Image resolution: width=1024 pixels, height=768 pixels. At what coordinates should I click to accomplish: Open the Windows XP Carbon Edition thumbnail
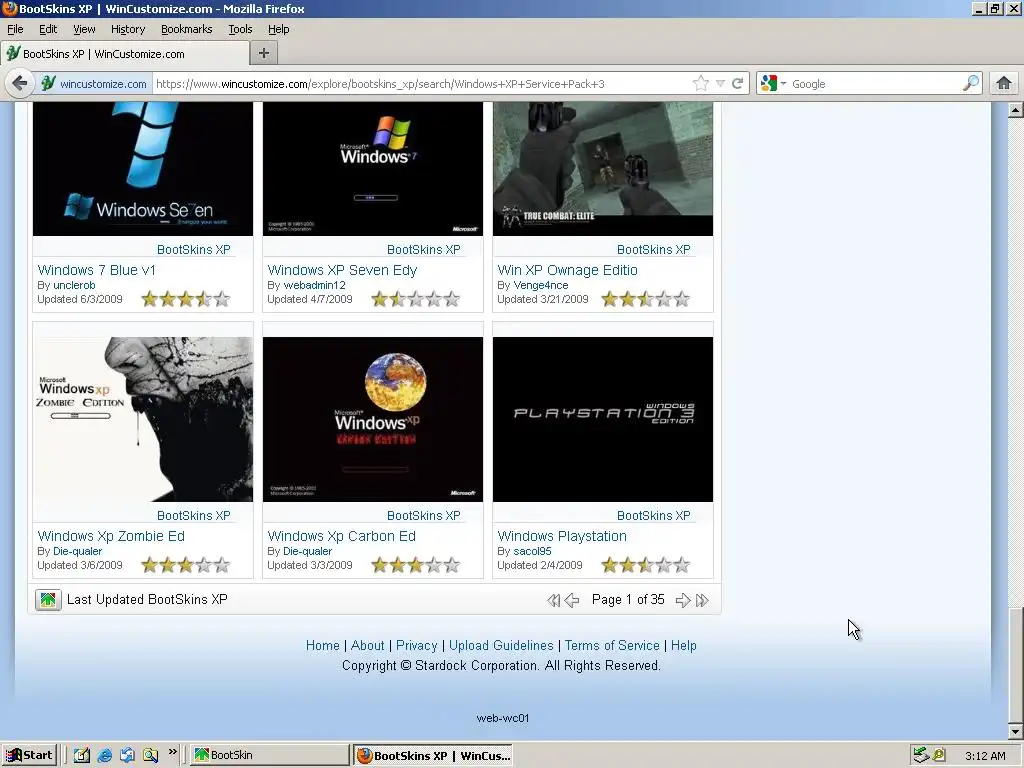click(373, 419)
